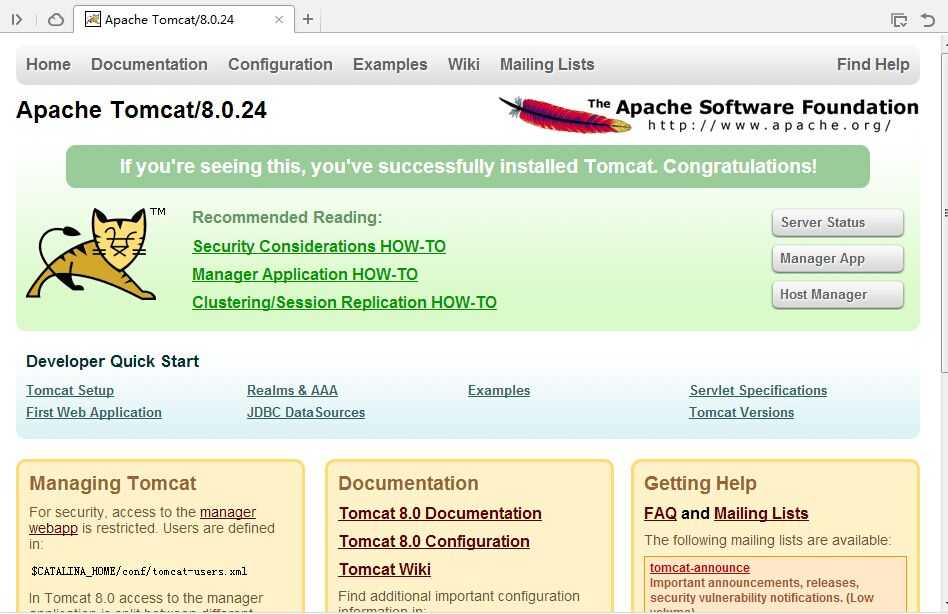Open Clustering/Session Replication HOW-TO link
This screenshot has width=948, height=614.
point(345,302)
